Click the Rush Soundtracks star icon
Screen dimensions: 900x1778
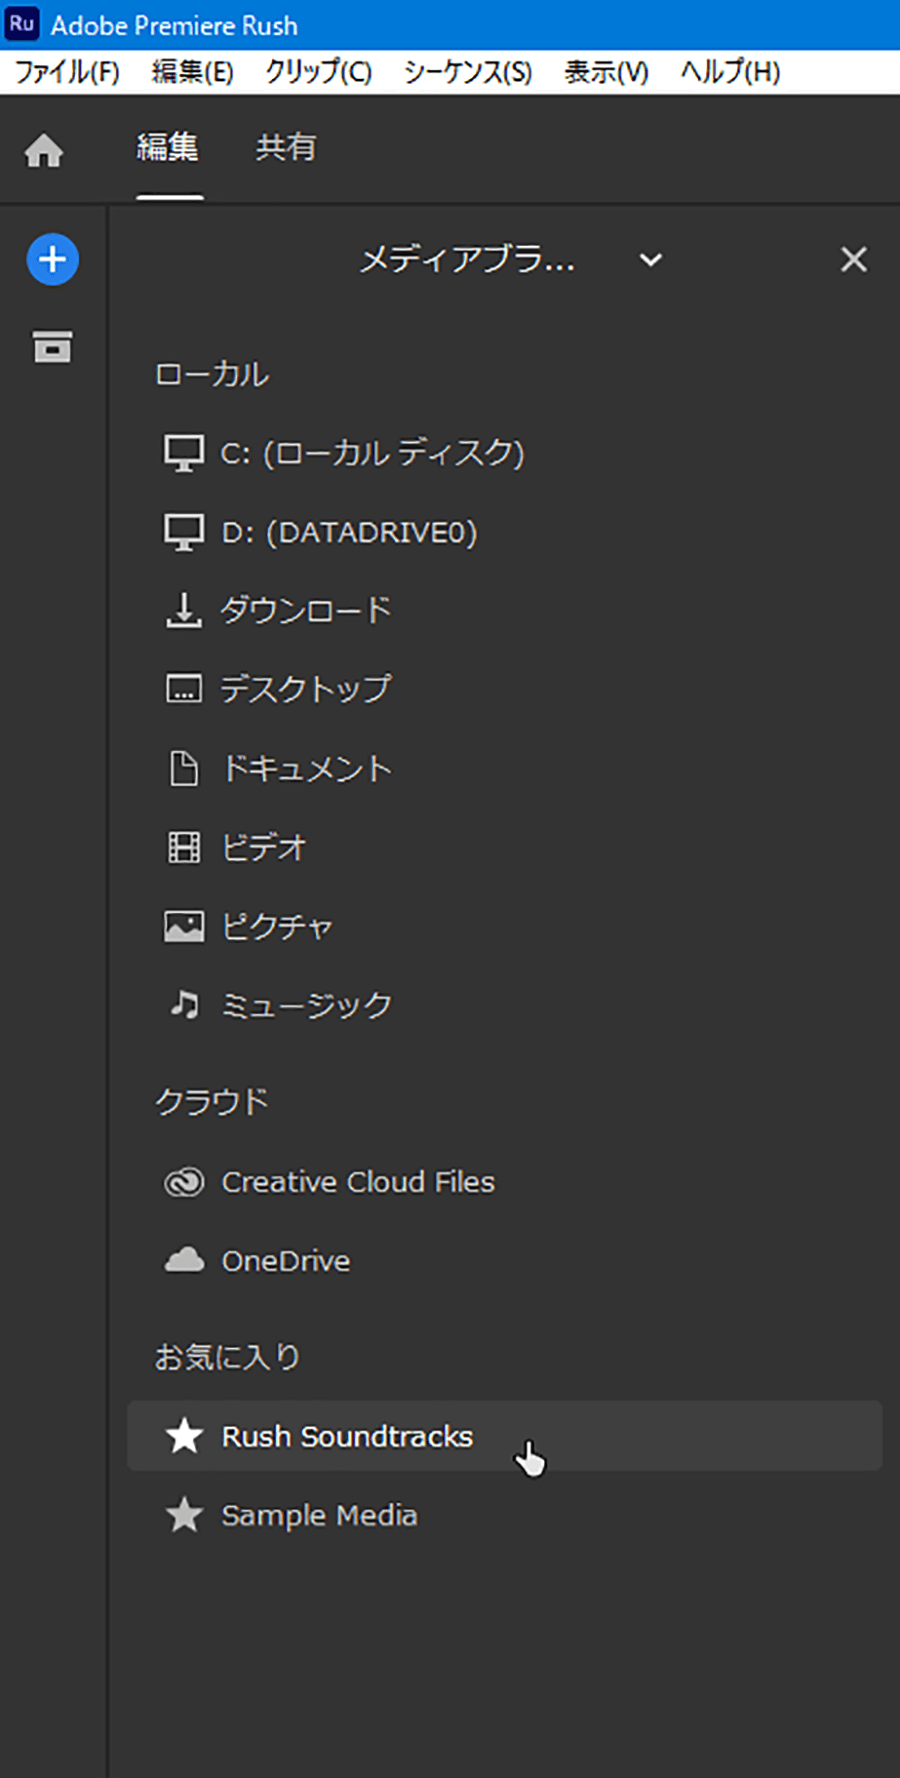(184, 1437)
